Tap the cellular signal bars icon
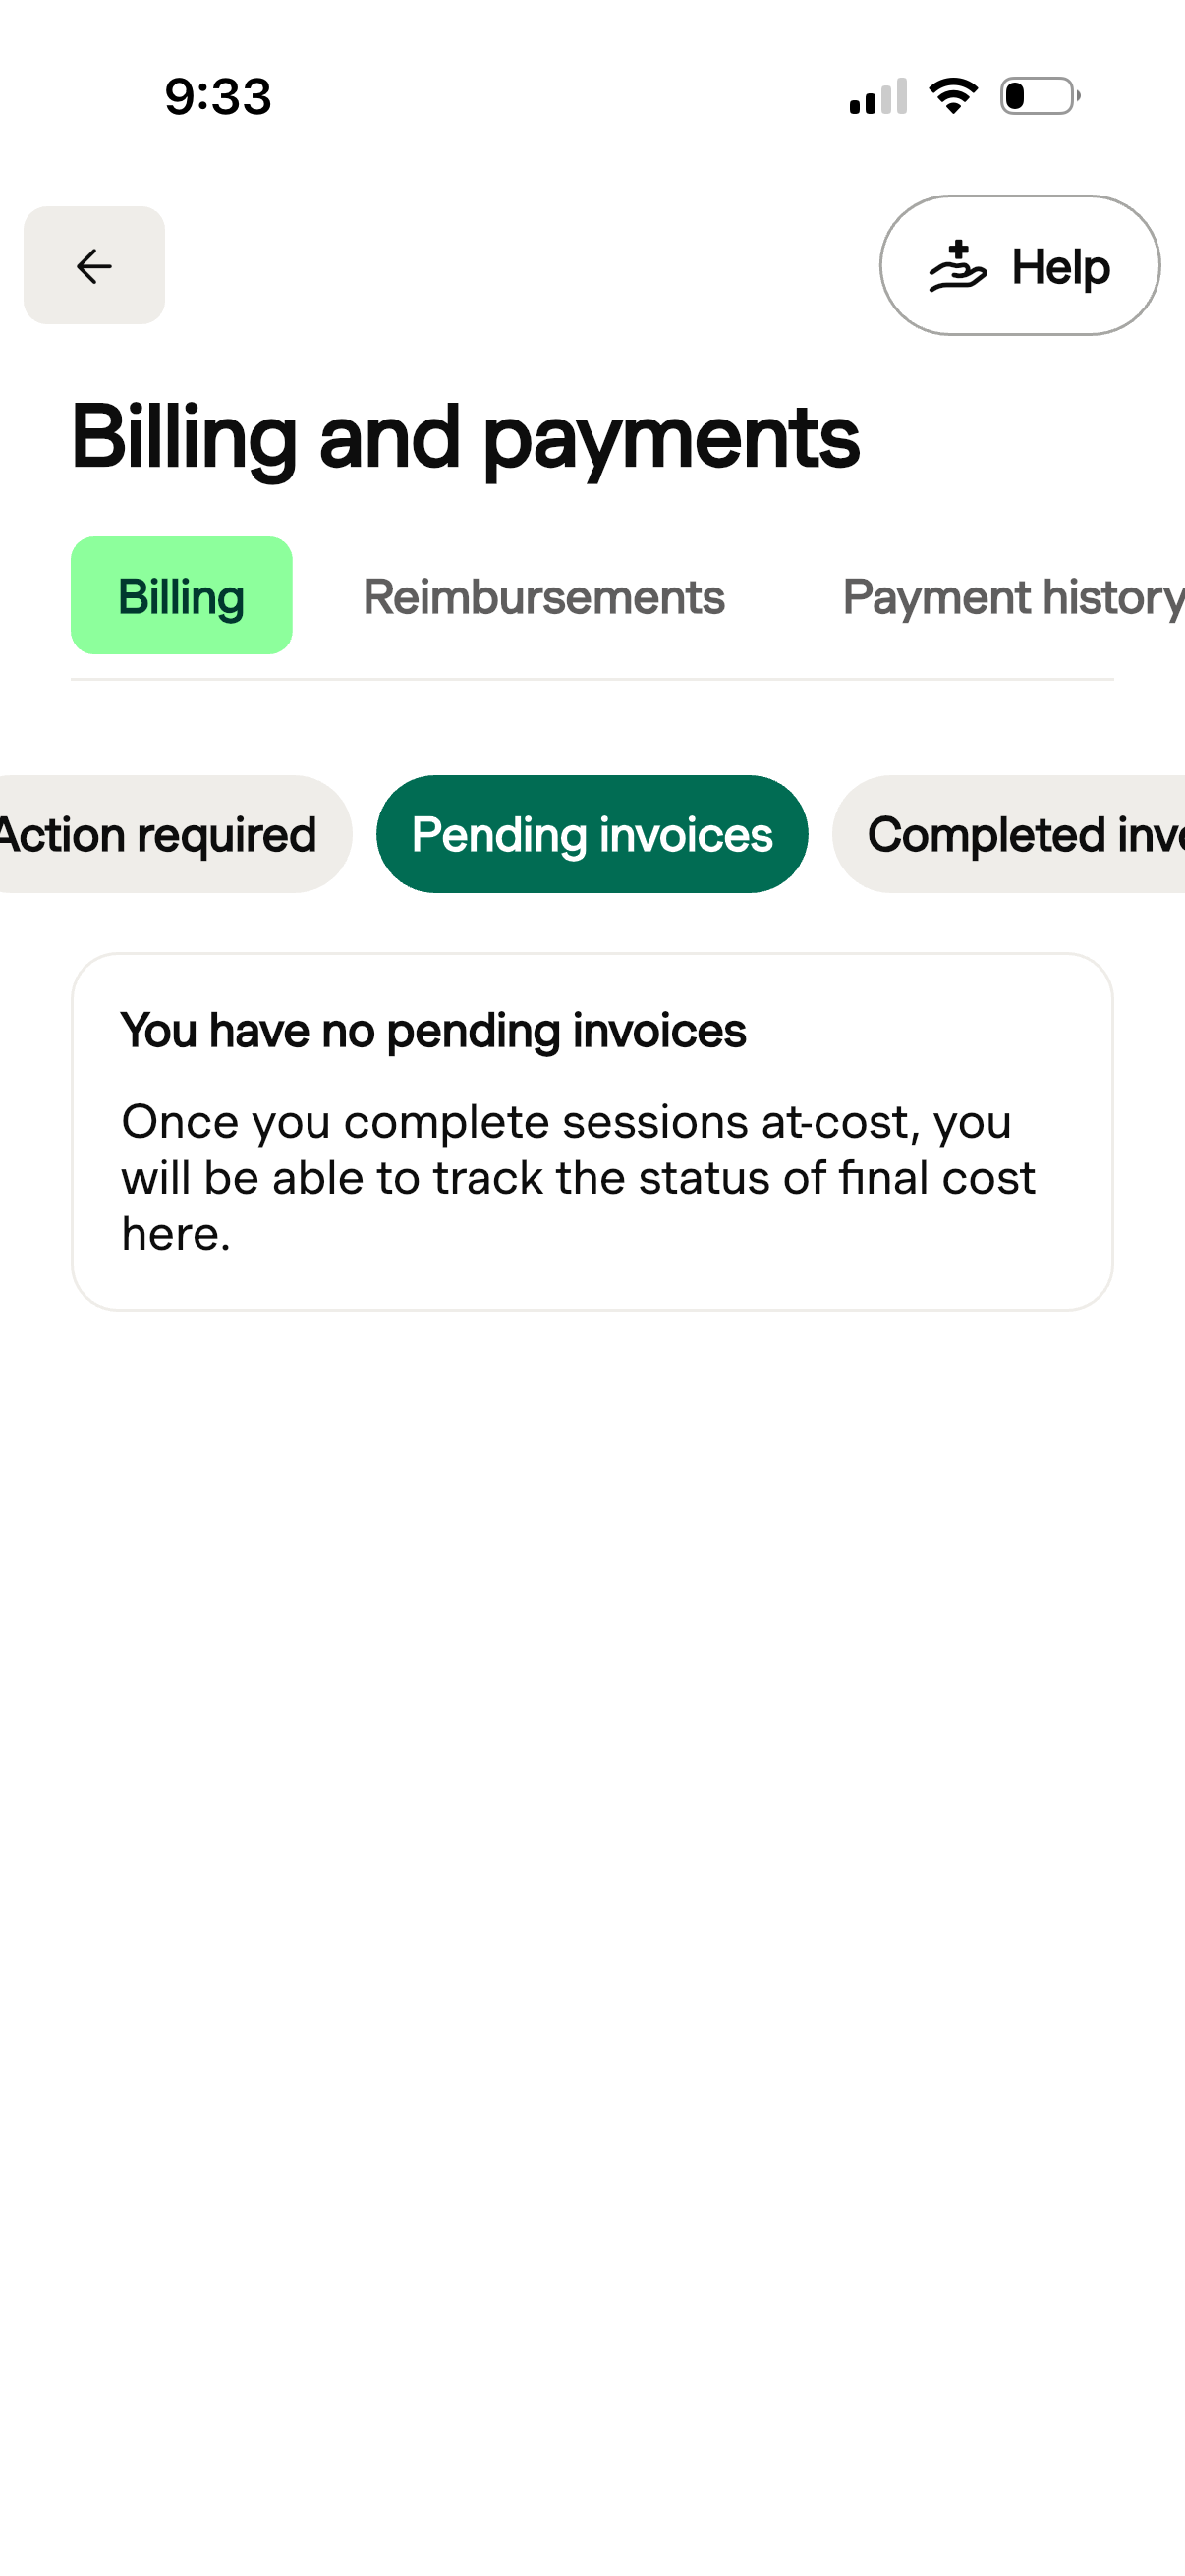1185x2576 pixels. coord(878,97)
